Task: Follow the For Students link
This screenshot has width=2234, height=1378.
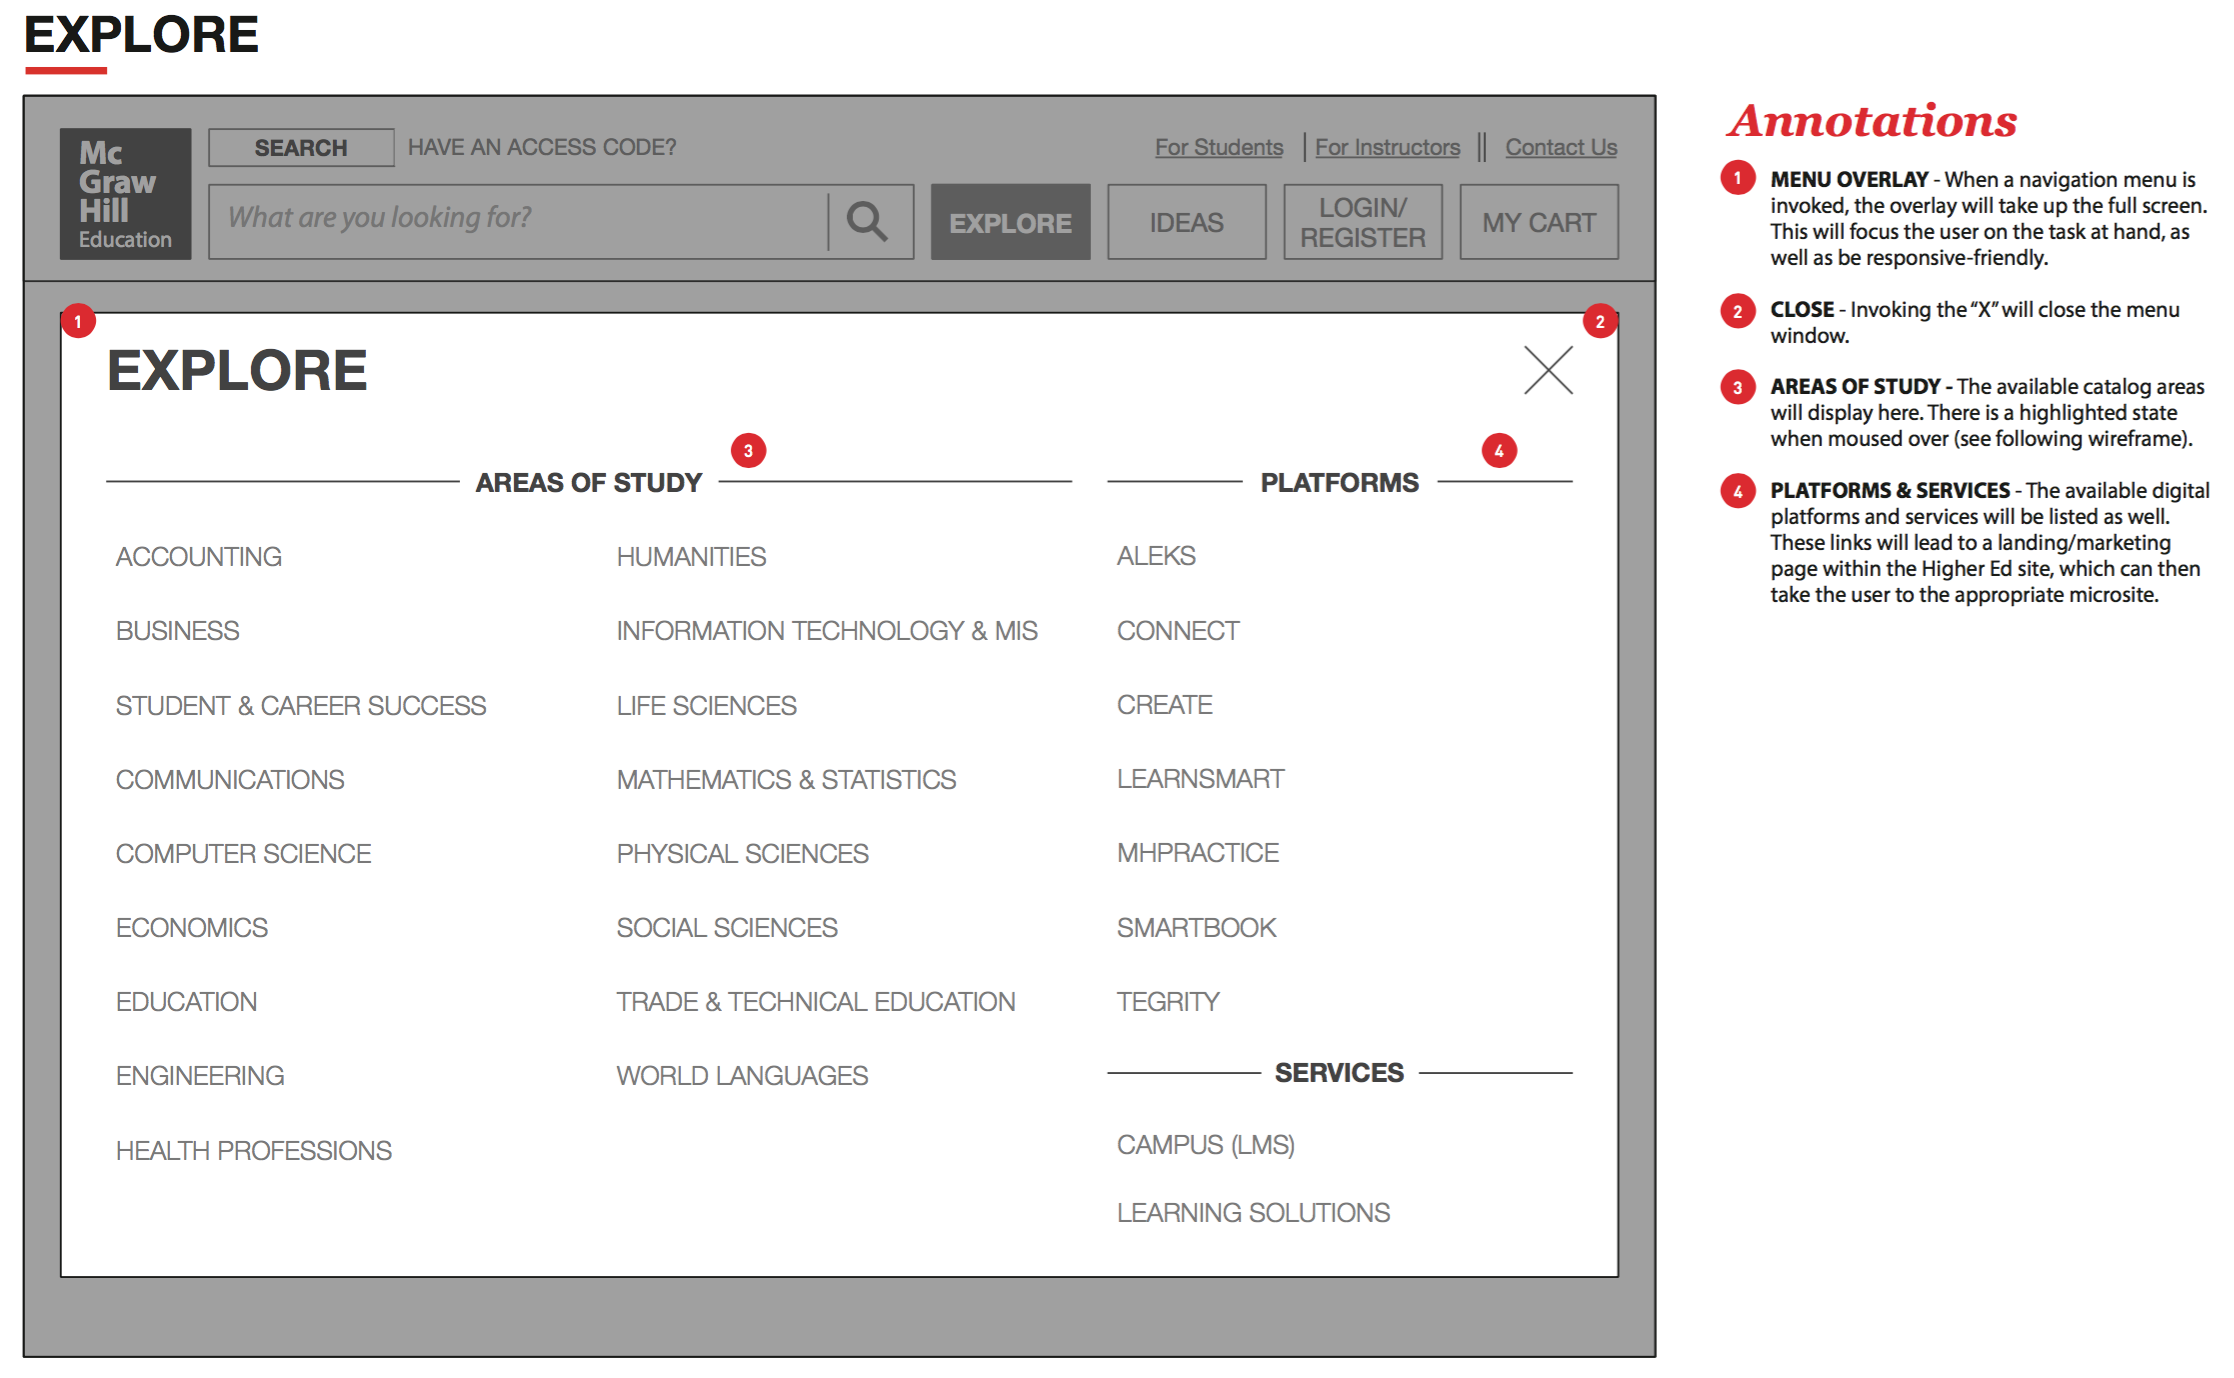Action: click(1219, 147)
